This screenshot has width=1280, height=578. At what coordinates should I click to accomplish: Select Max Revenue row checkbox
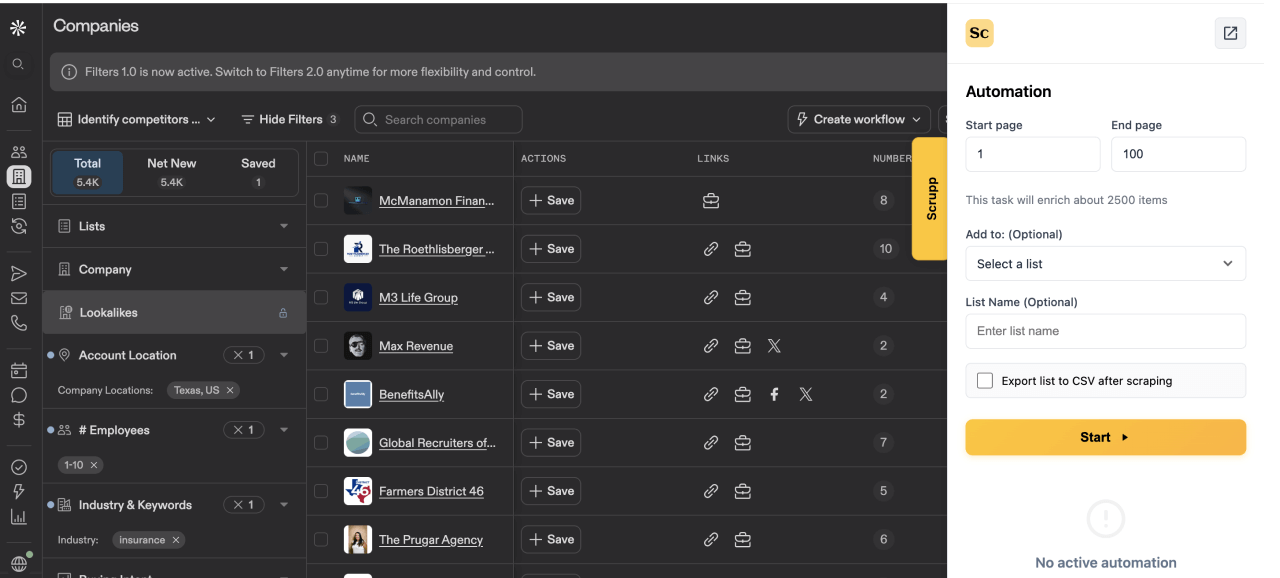tap(321, 346)
